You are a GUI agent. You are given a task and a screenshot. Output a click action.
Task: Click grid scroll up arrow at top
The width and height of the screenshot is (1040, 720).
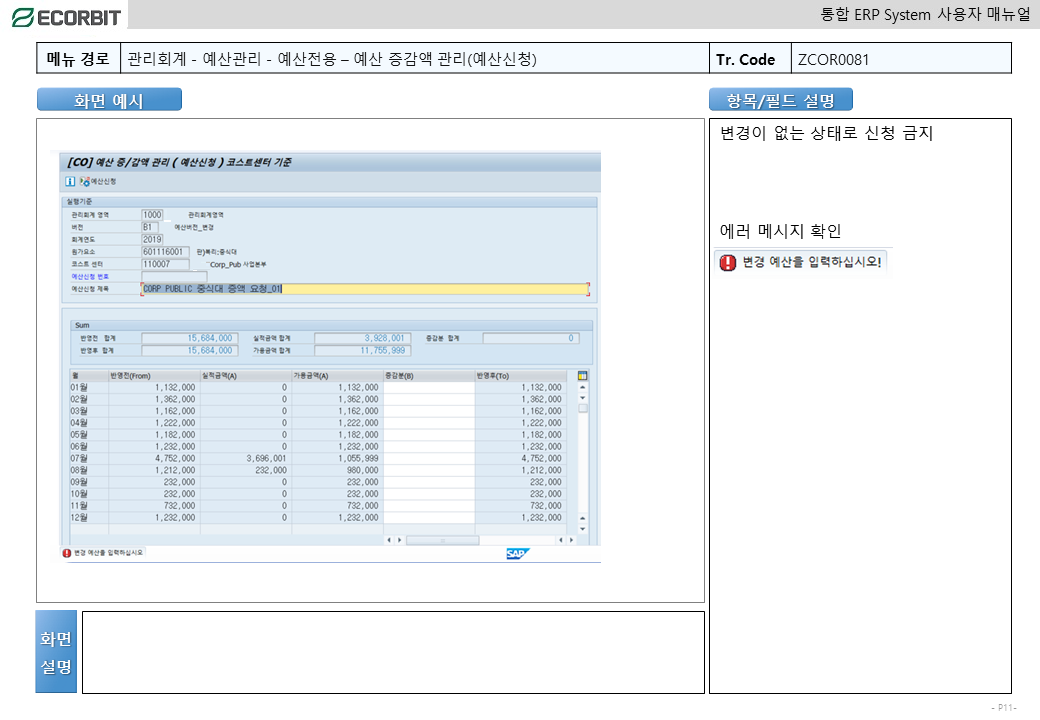583,387
